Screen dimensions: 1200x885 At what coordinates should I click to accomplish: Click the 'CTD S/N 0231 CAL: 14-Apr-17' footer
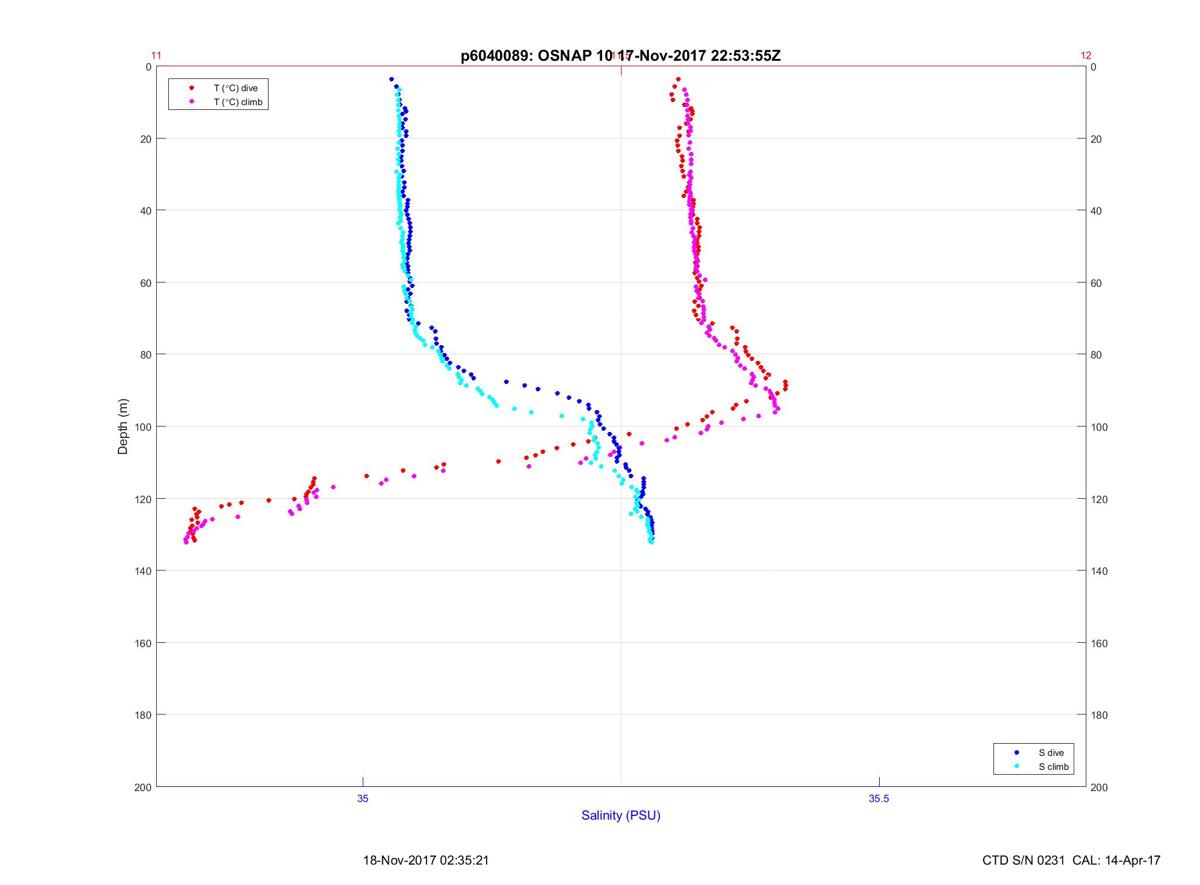1072,860
